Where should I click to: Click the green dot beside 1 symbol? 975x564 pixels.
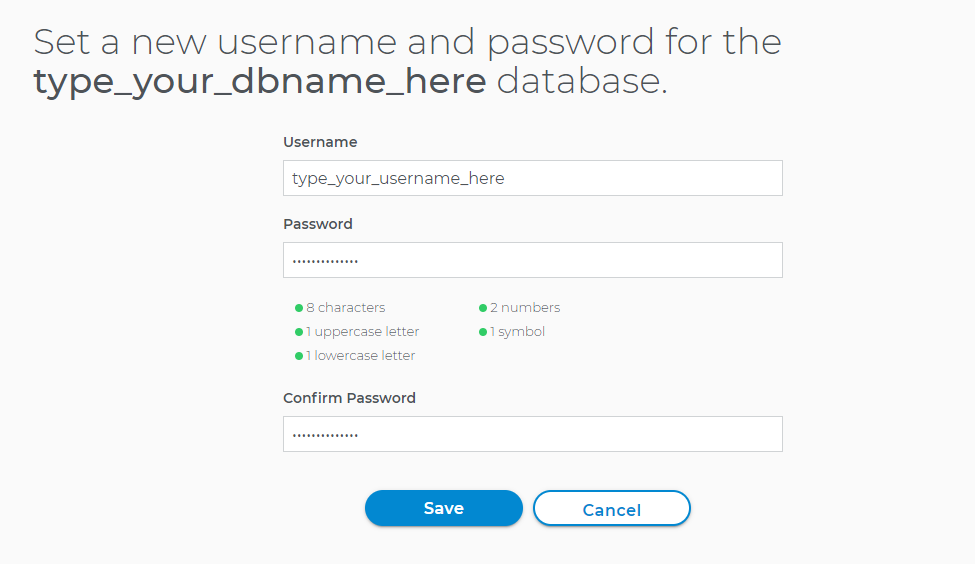483,332
